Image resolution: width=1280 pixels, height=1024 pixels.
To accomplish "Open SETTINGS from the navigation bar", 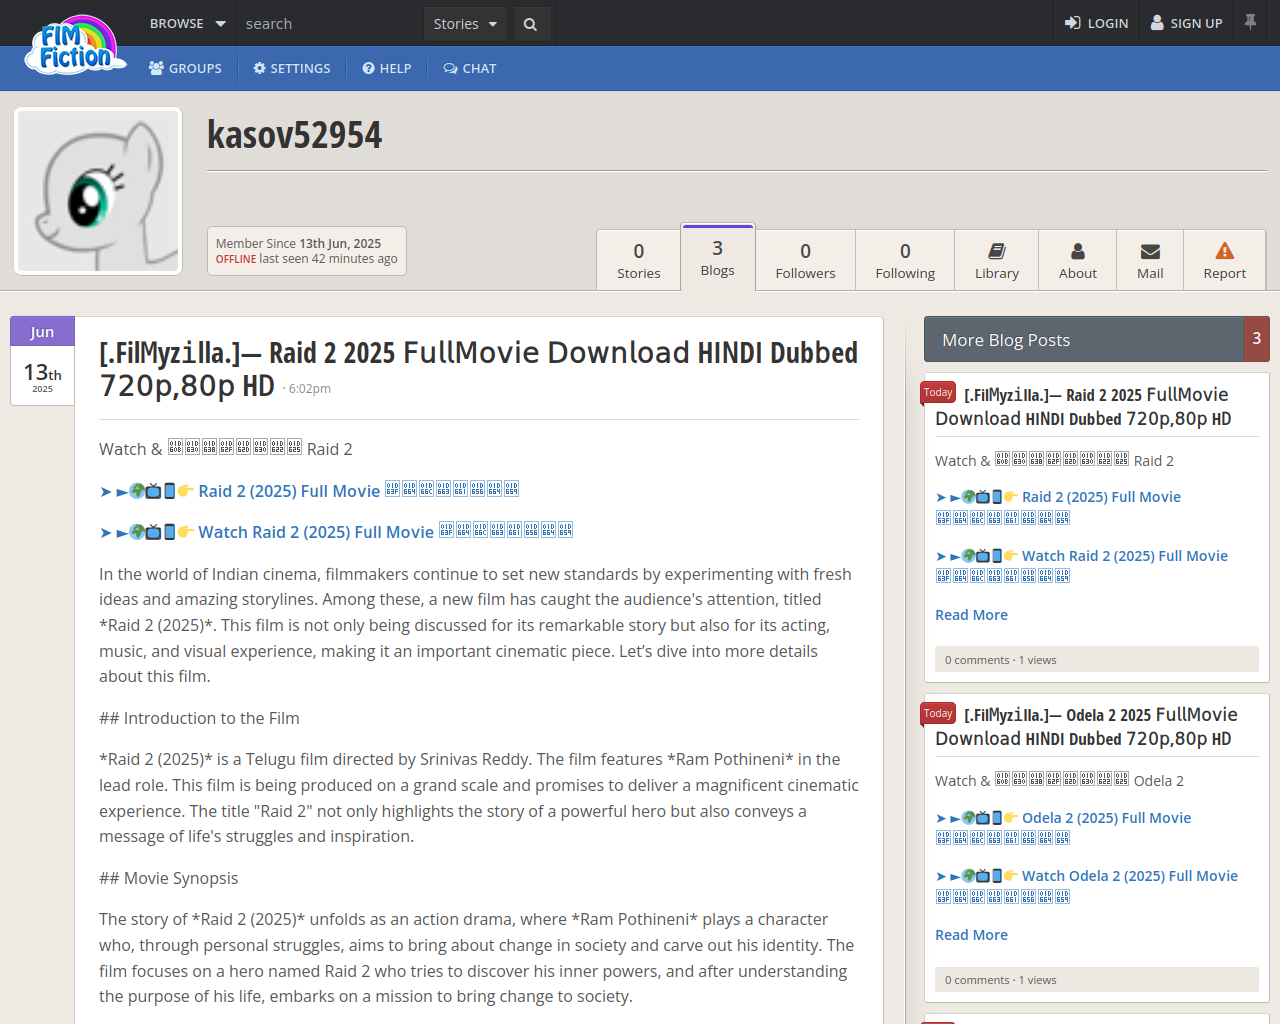I will [292, 68].
